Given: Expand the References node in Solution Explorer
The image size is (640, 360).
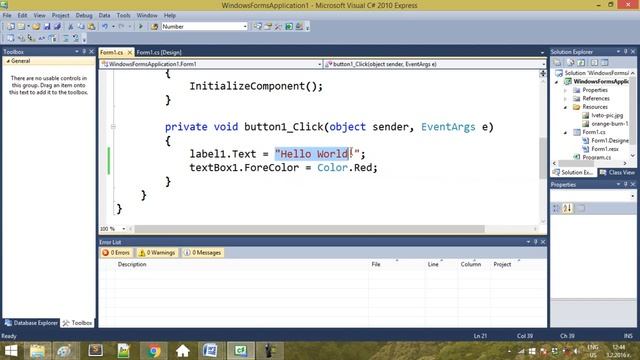Looking at the screenshot, I should 566,99.
